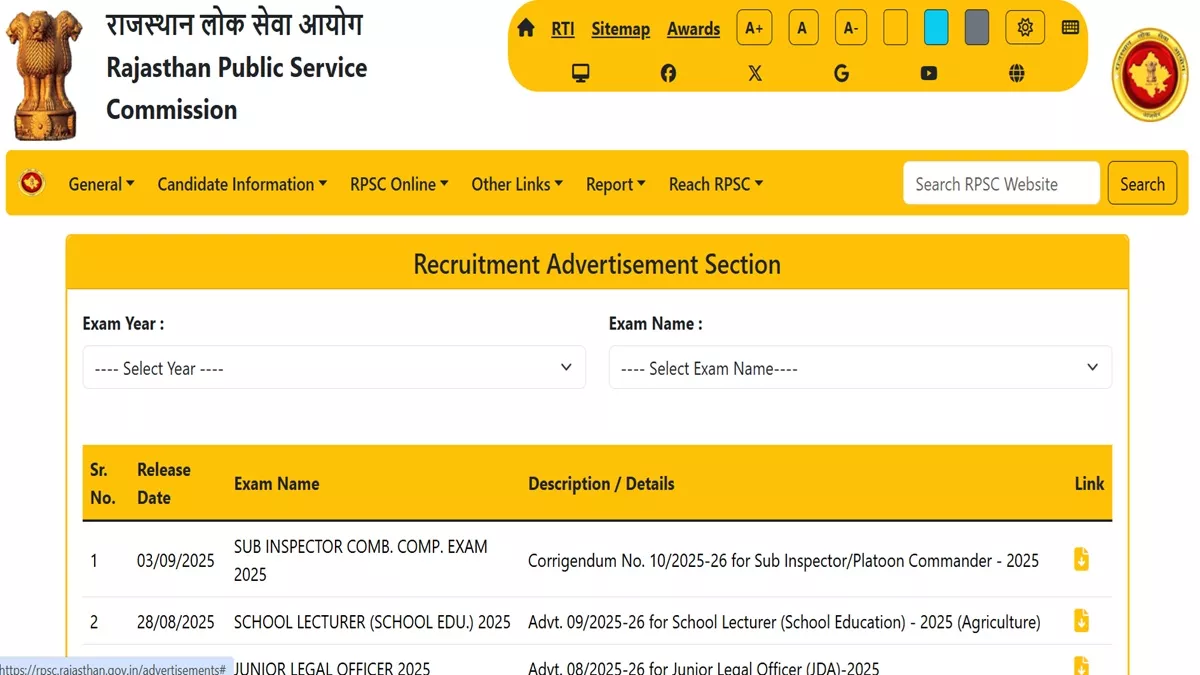Click the Search button

point(1142,184)
